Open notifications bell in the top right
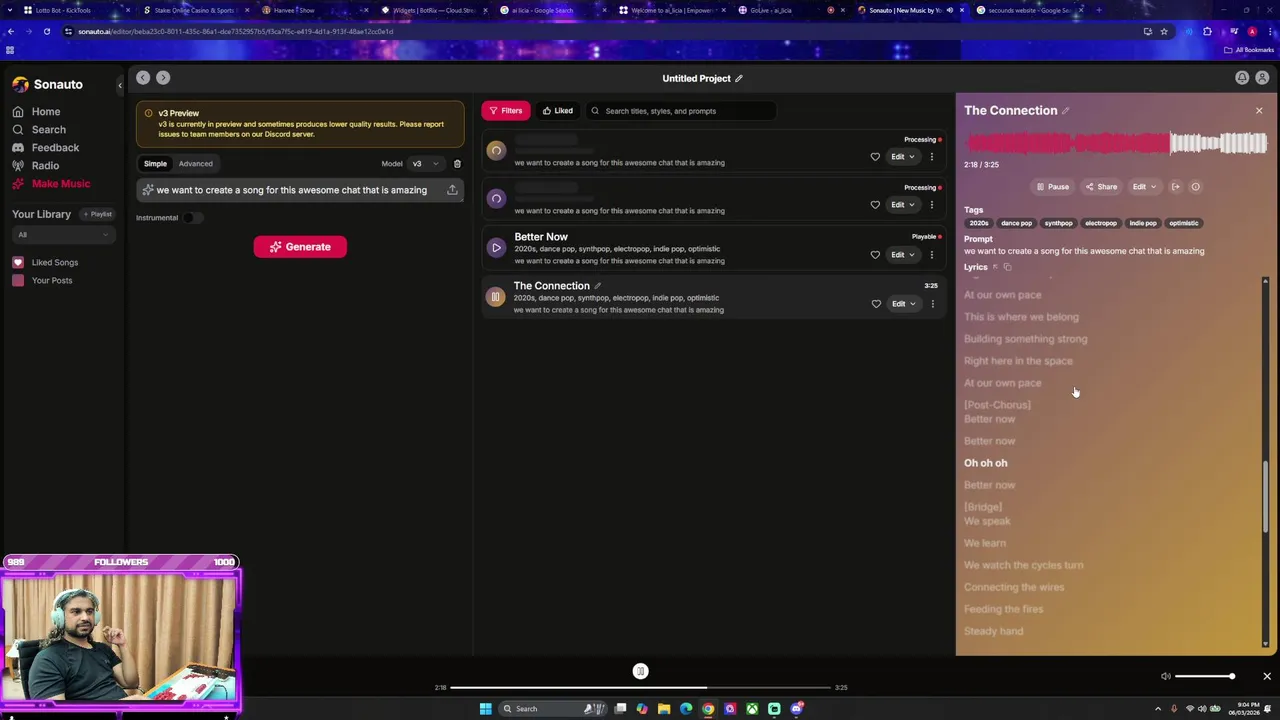The height and width of the screenshot is (720, 1280). pos(1242,78)
